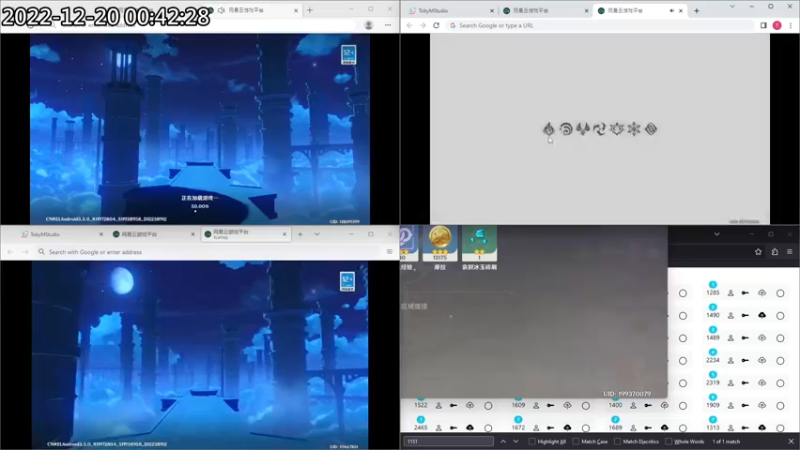Select Mora reward item 13175
Viewport: 800px width, 450px height.
[440, 244]
